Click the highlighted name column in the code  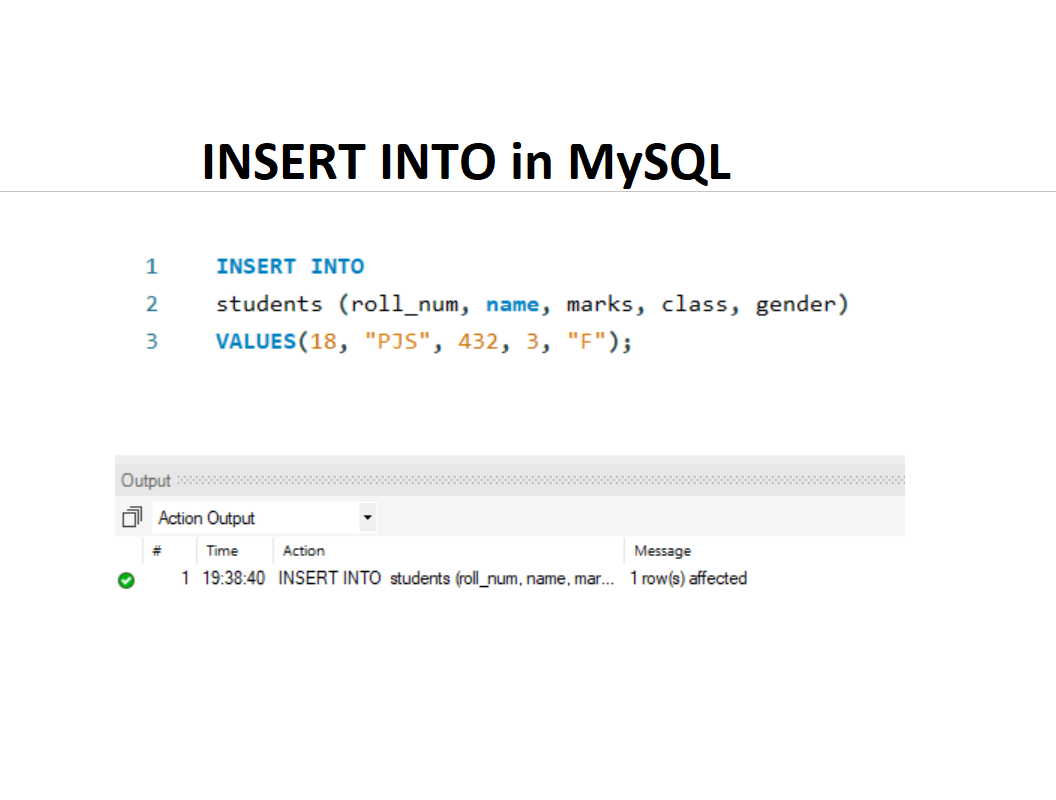pos(512,304)
